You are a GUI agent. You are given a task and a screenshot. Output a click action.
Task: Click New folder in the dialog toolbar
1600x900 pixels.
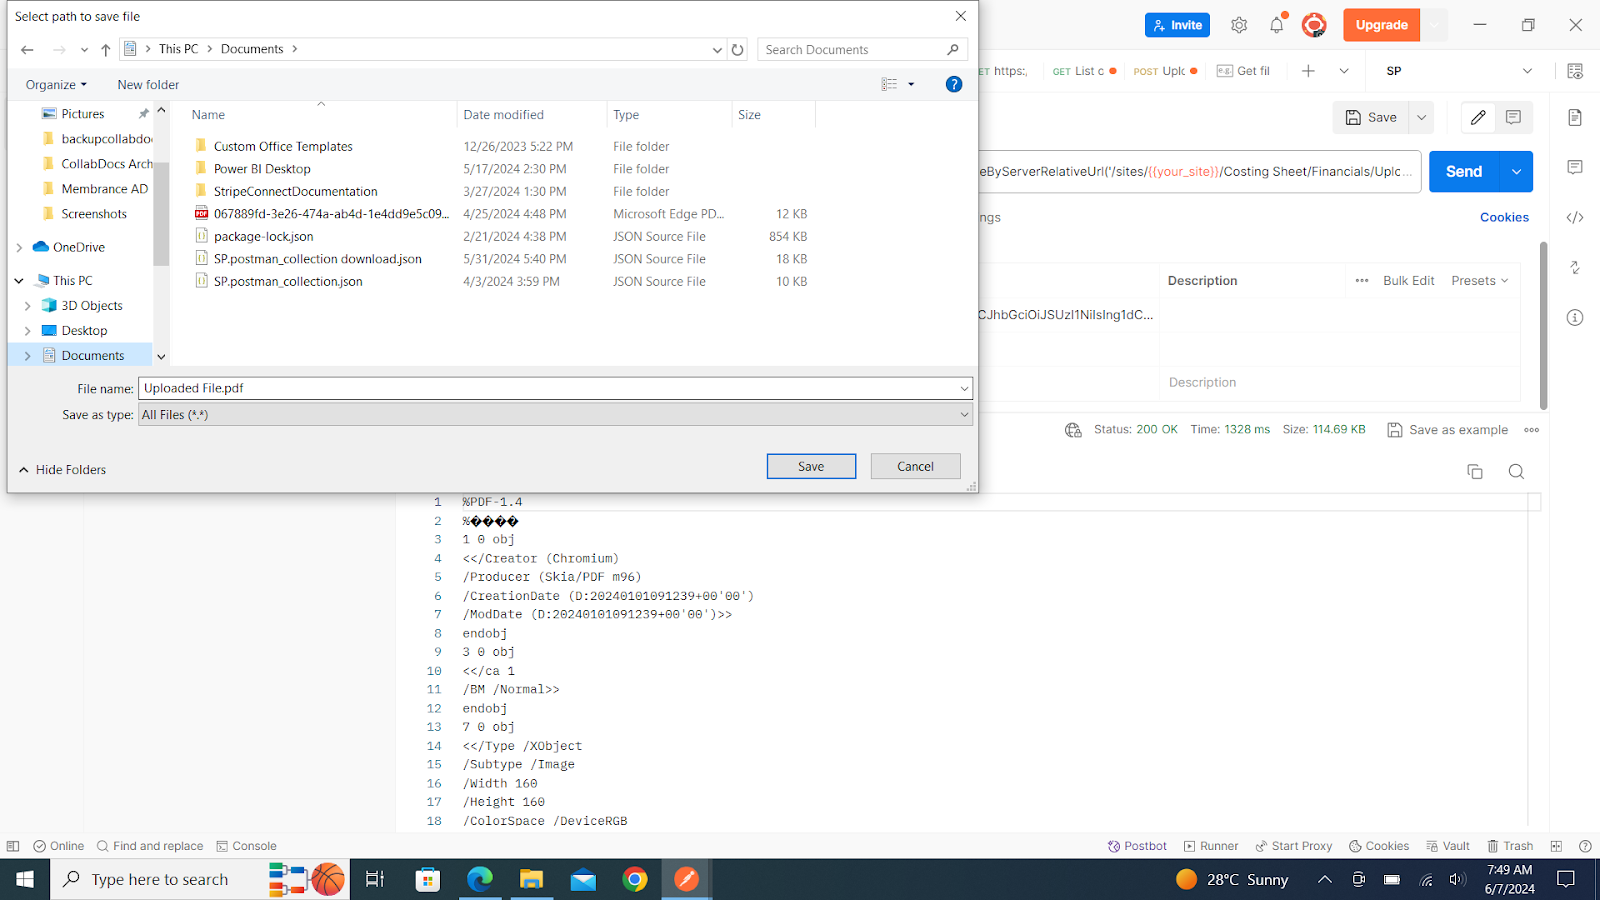point(148,85)
